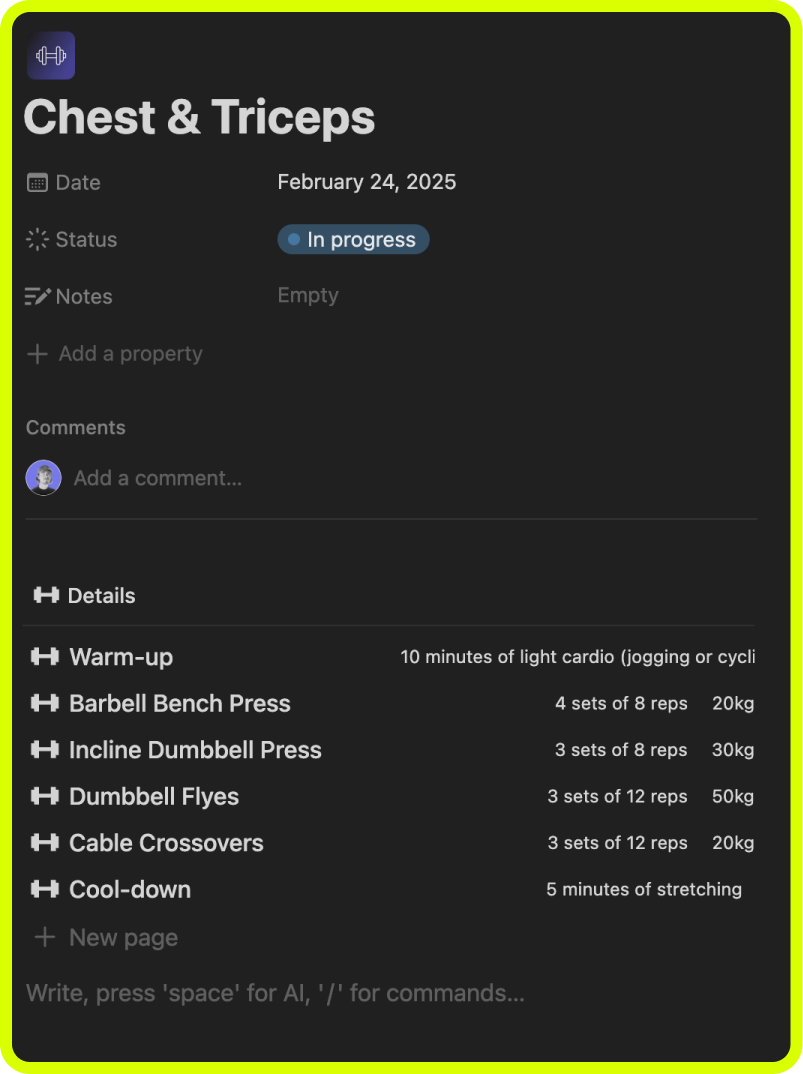803x1074 pixels.
Task: Click the plus icon beside Add a property
Action: [x=37, y=354]
